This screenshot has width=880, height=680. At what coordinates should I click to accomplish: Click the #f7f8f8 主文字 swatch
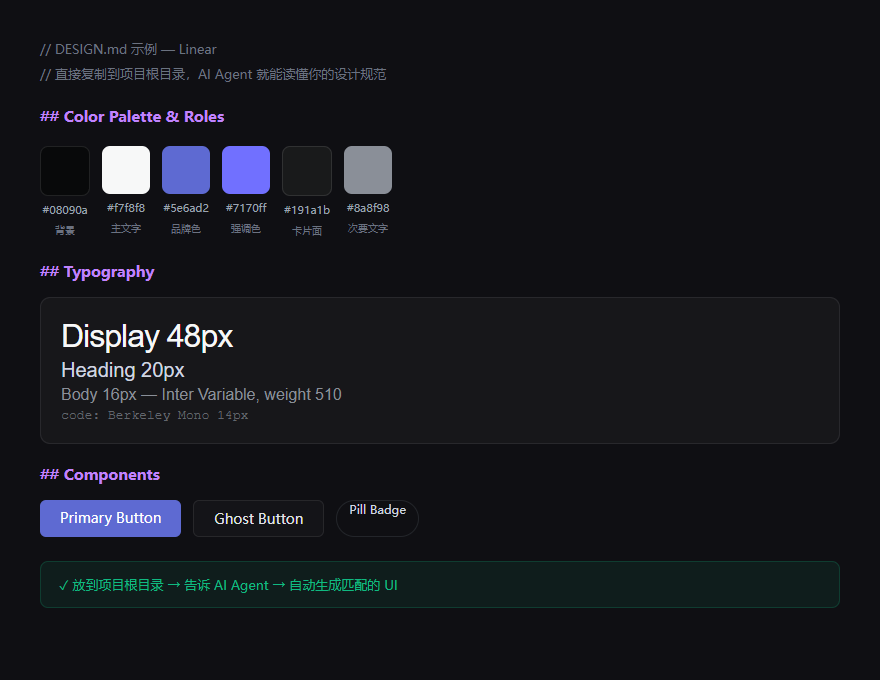tap(125, 170)
